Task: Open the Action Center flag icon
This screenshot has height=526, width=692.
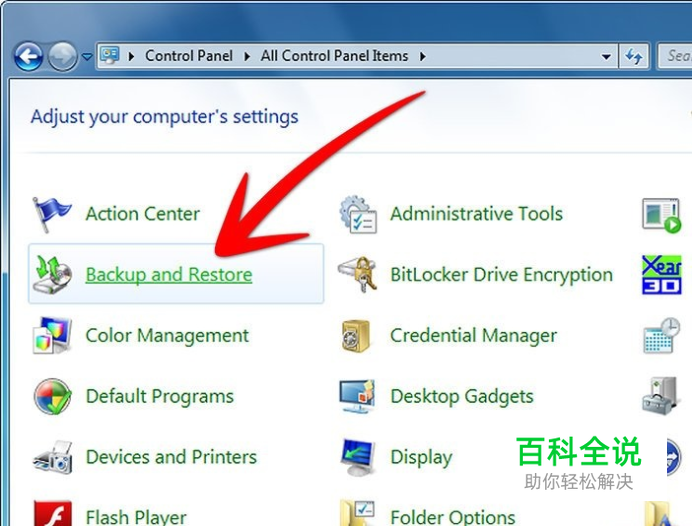Action: (x=51, y=214)
